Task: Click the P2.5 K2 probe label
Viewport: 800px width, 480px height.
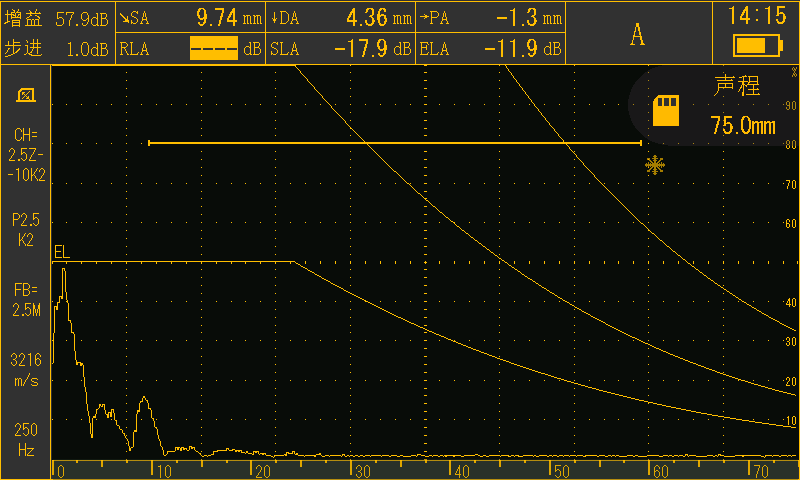Action: click(26, 230)
